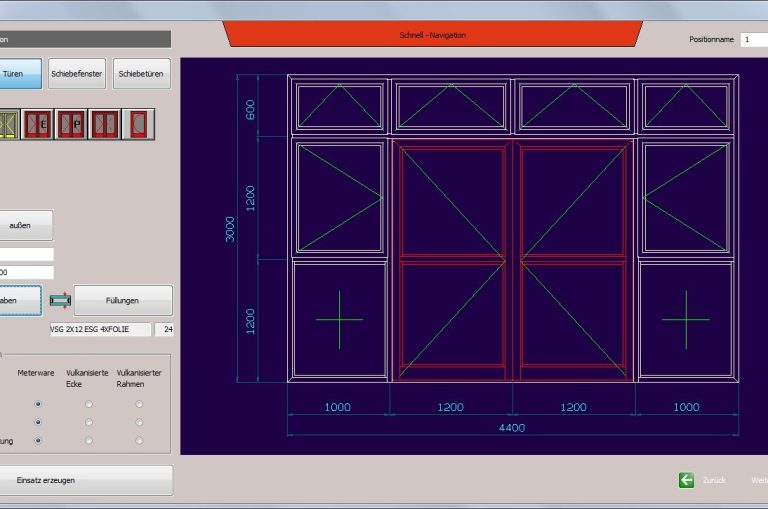This screenshot has width=768, height=509.
Task: Open the Schiebetüren category
Action: pos(141,73)
